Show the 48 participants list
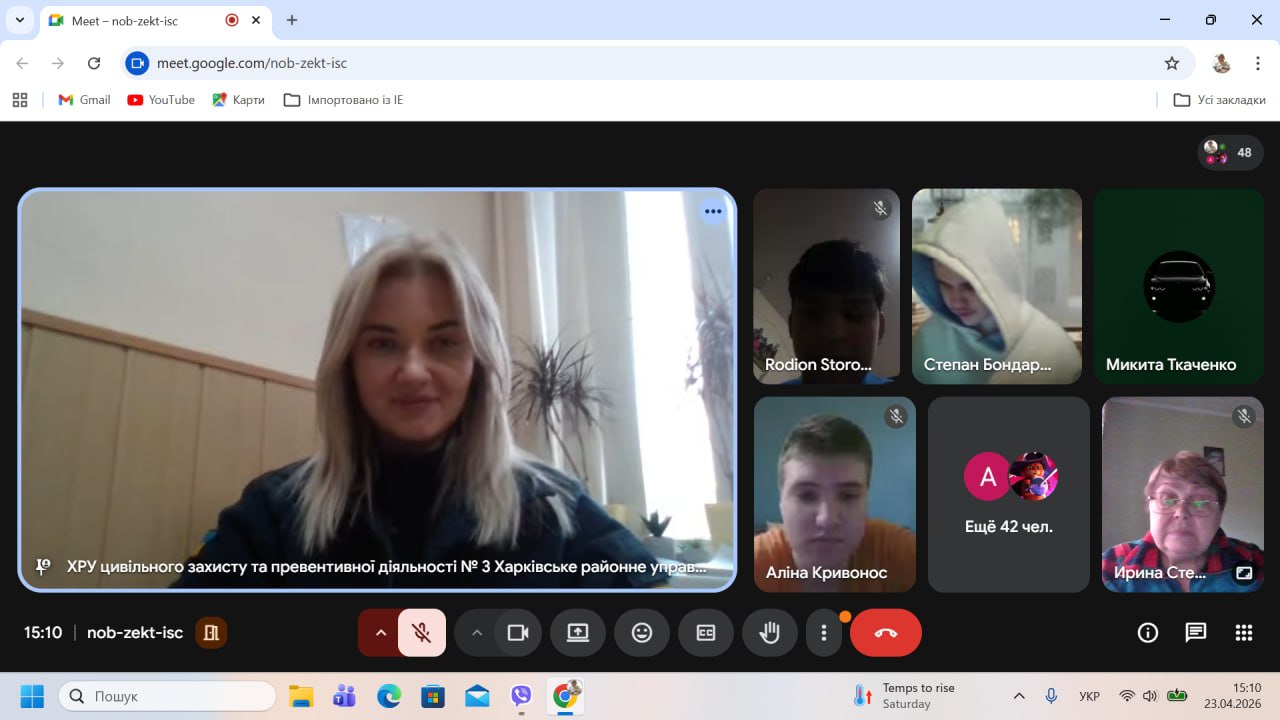This screenshot has width=1280, height=720. (1231, 153)
